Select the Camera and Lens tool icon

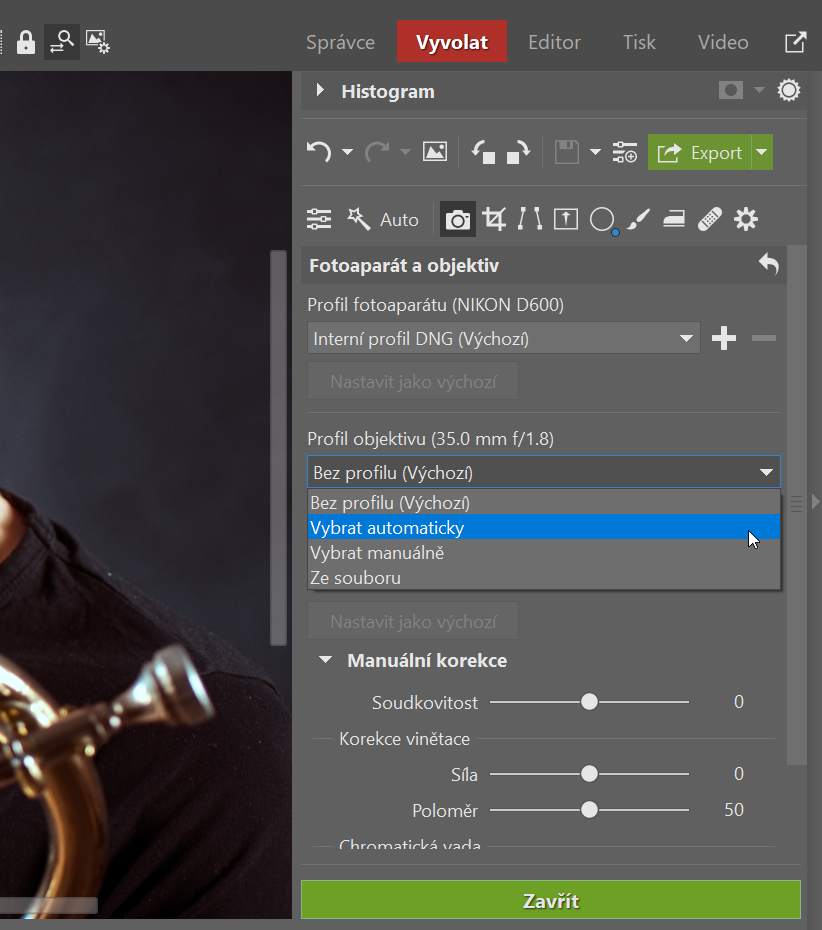pyautogui.click(x=458, y=219)
